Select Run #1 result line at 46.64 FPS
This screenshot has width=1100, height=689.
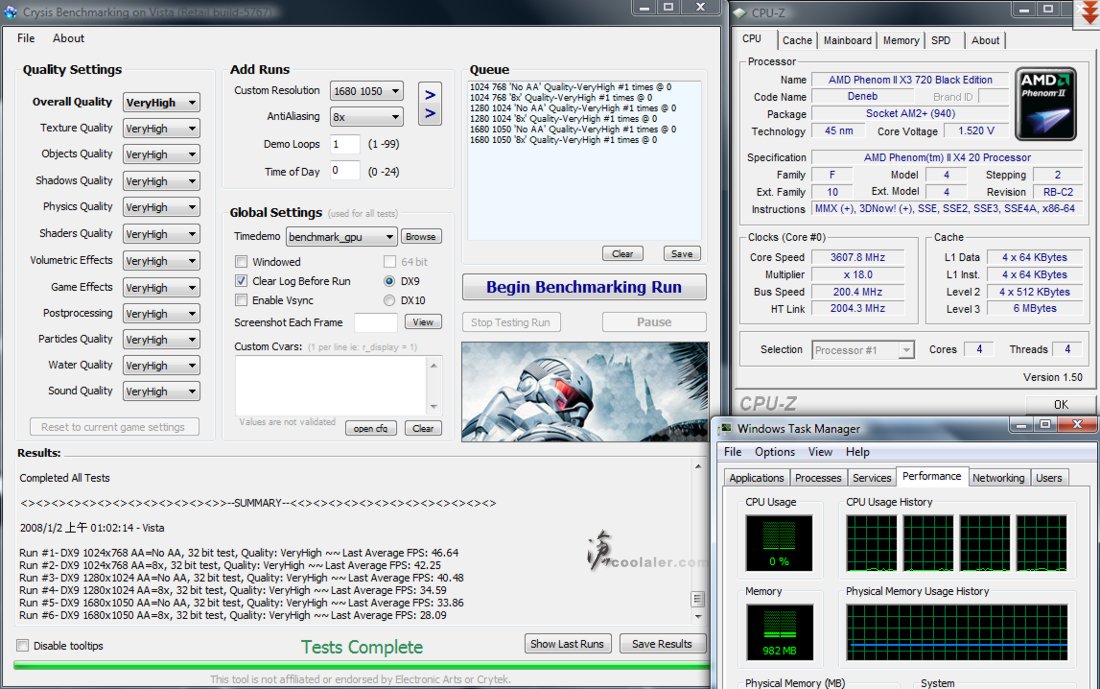[239, 553]
